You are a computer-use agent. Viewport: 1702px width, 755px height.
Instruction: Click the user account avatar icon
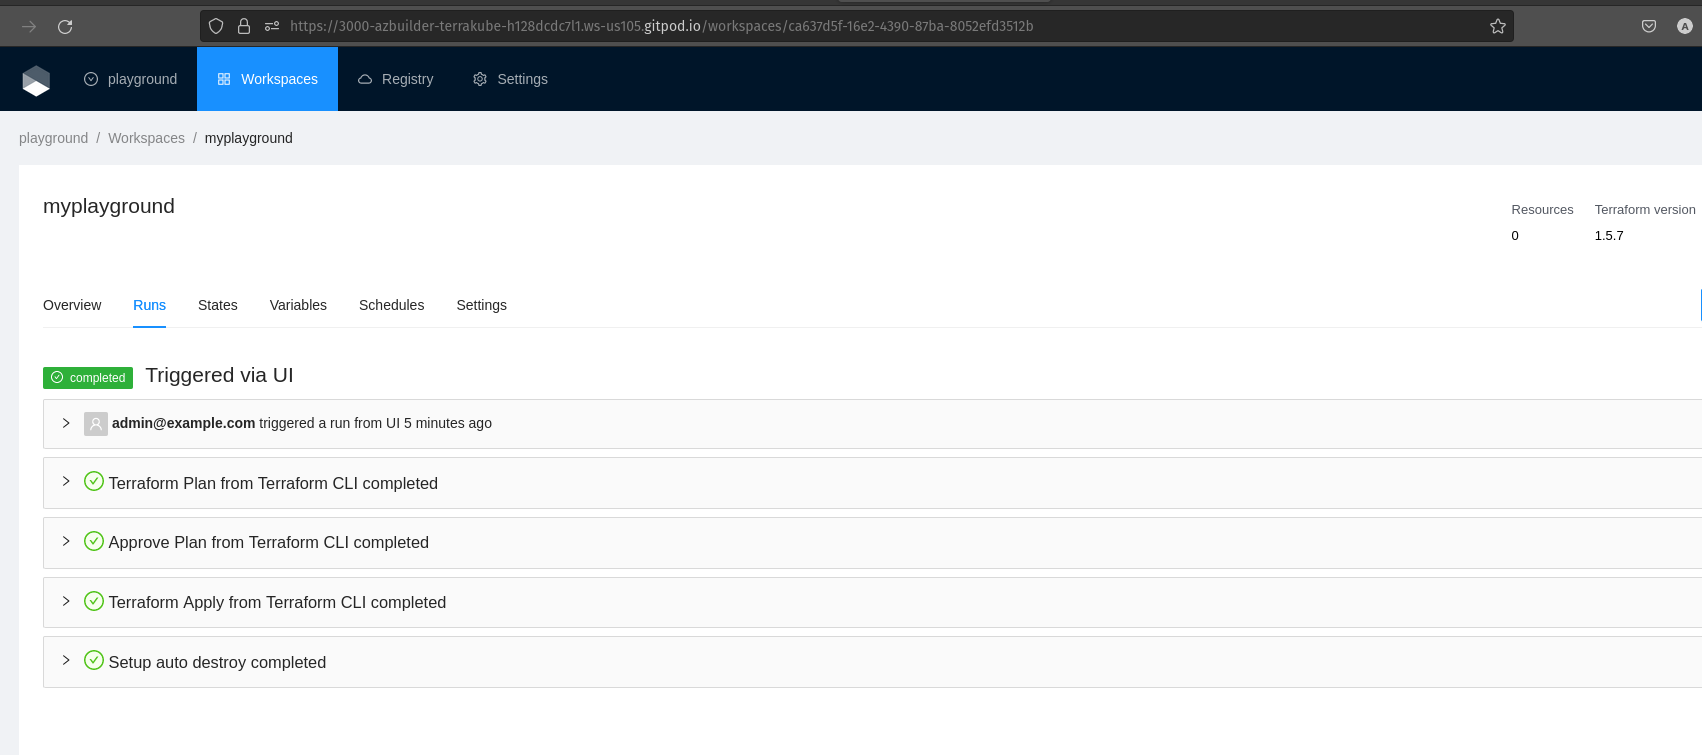(1684, 27)
